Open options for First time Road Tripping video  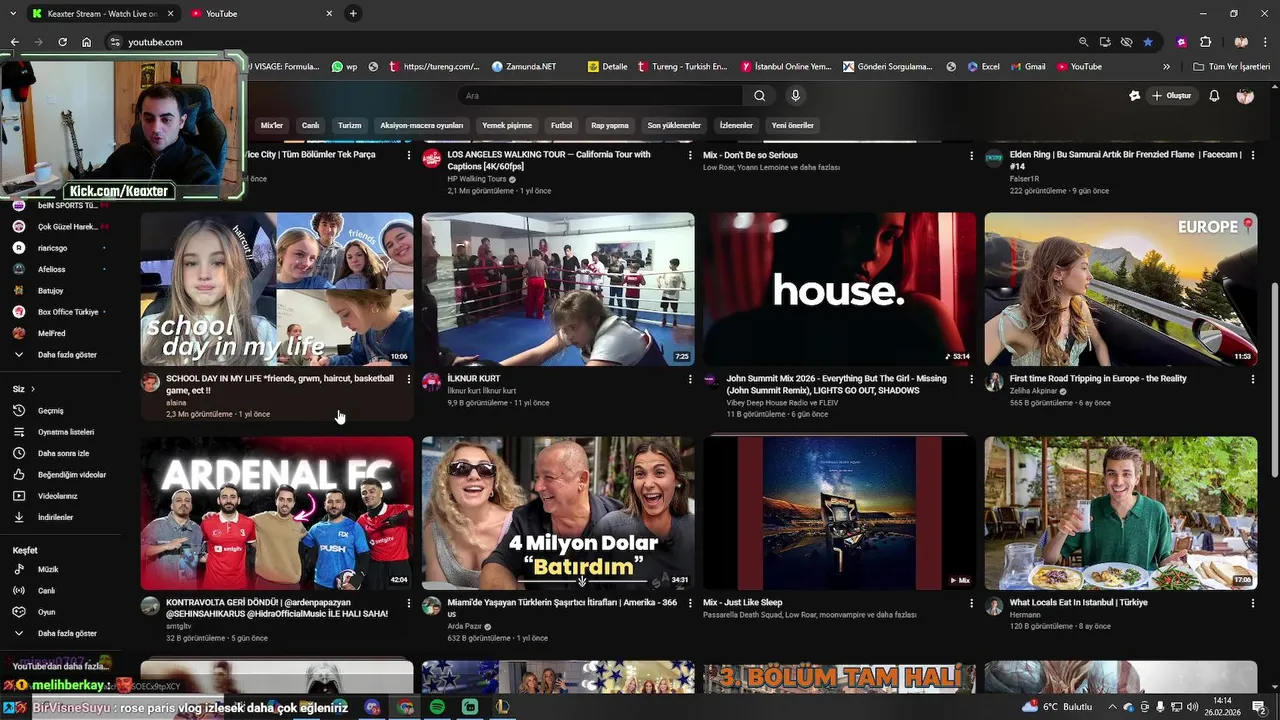tap(1252, 379)
